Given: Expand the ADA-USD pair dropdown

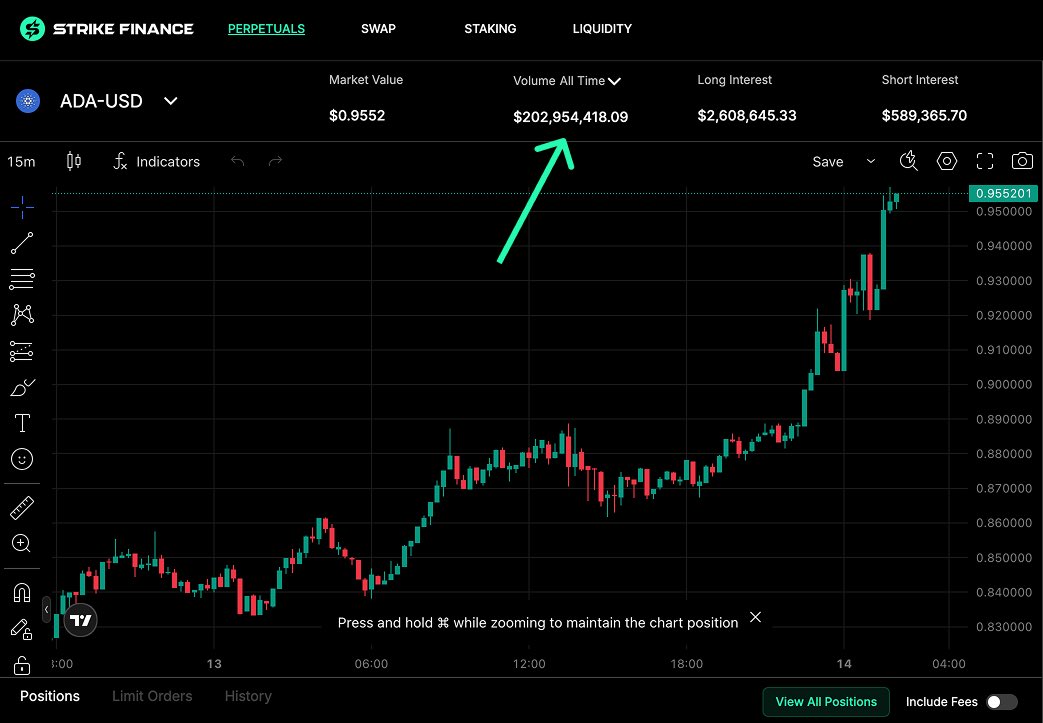Looking at the screenshot, I should pyautogui.click(x=171, y=101).
